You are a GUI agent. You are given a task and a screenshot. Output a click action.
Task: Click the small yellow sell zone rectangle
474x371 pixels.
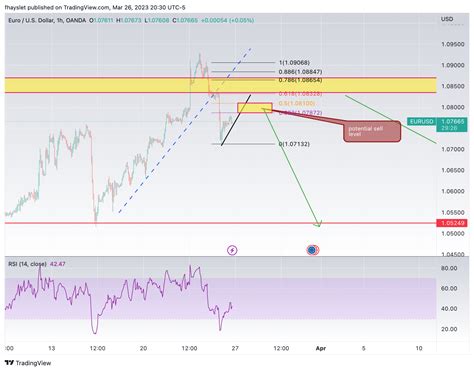255,108
